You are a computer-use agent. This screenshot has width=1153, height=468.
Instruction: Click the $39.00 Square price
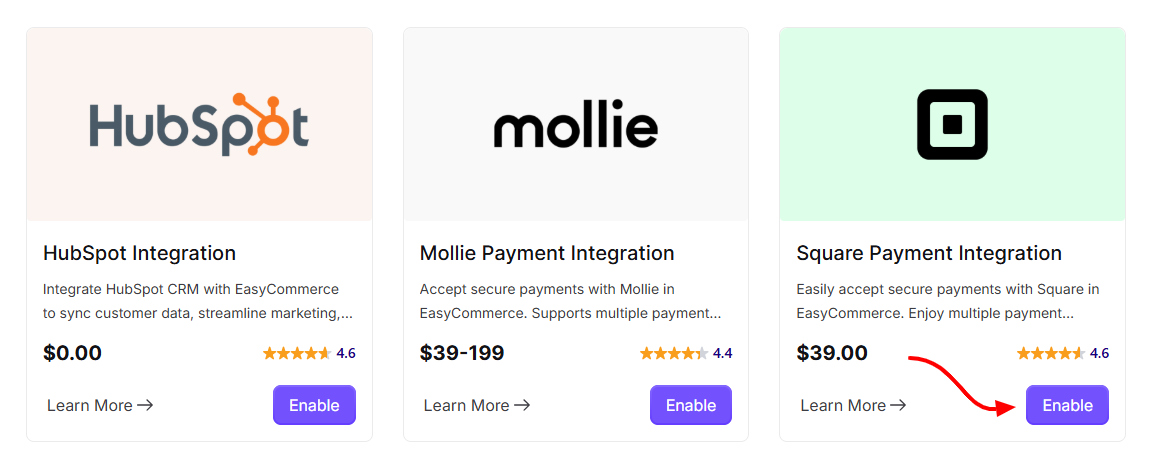click(832, 353)
